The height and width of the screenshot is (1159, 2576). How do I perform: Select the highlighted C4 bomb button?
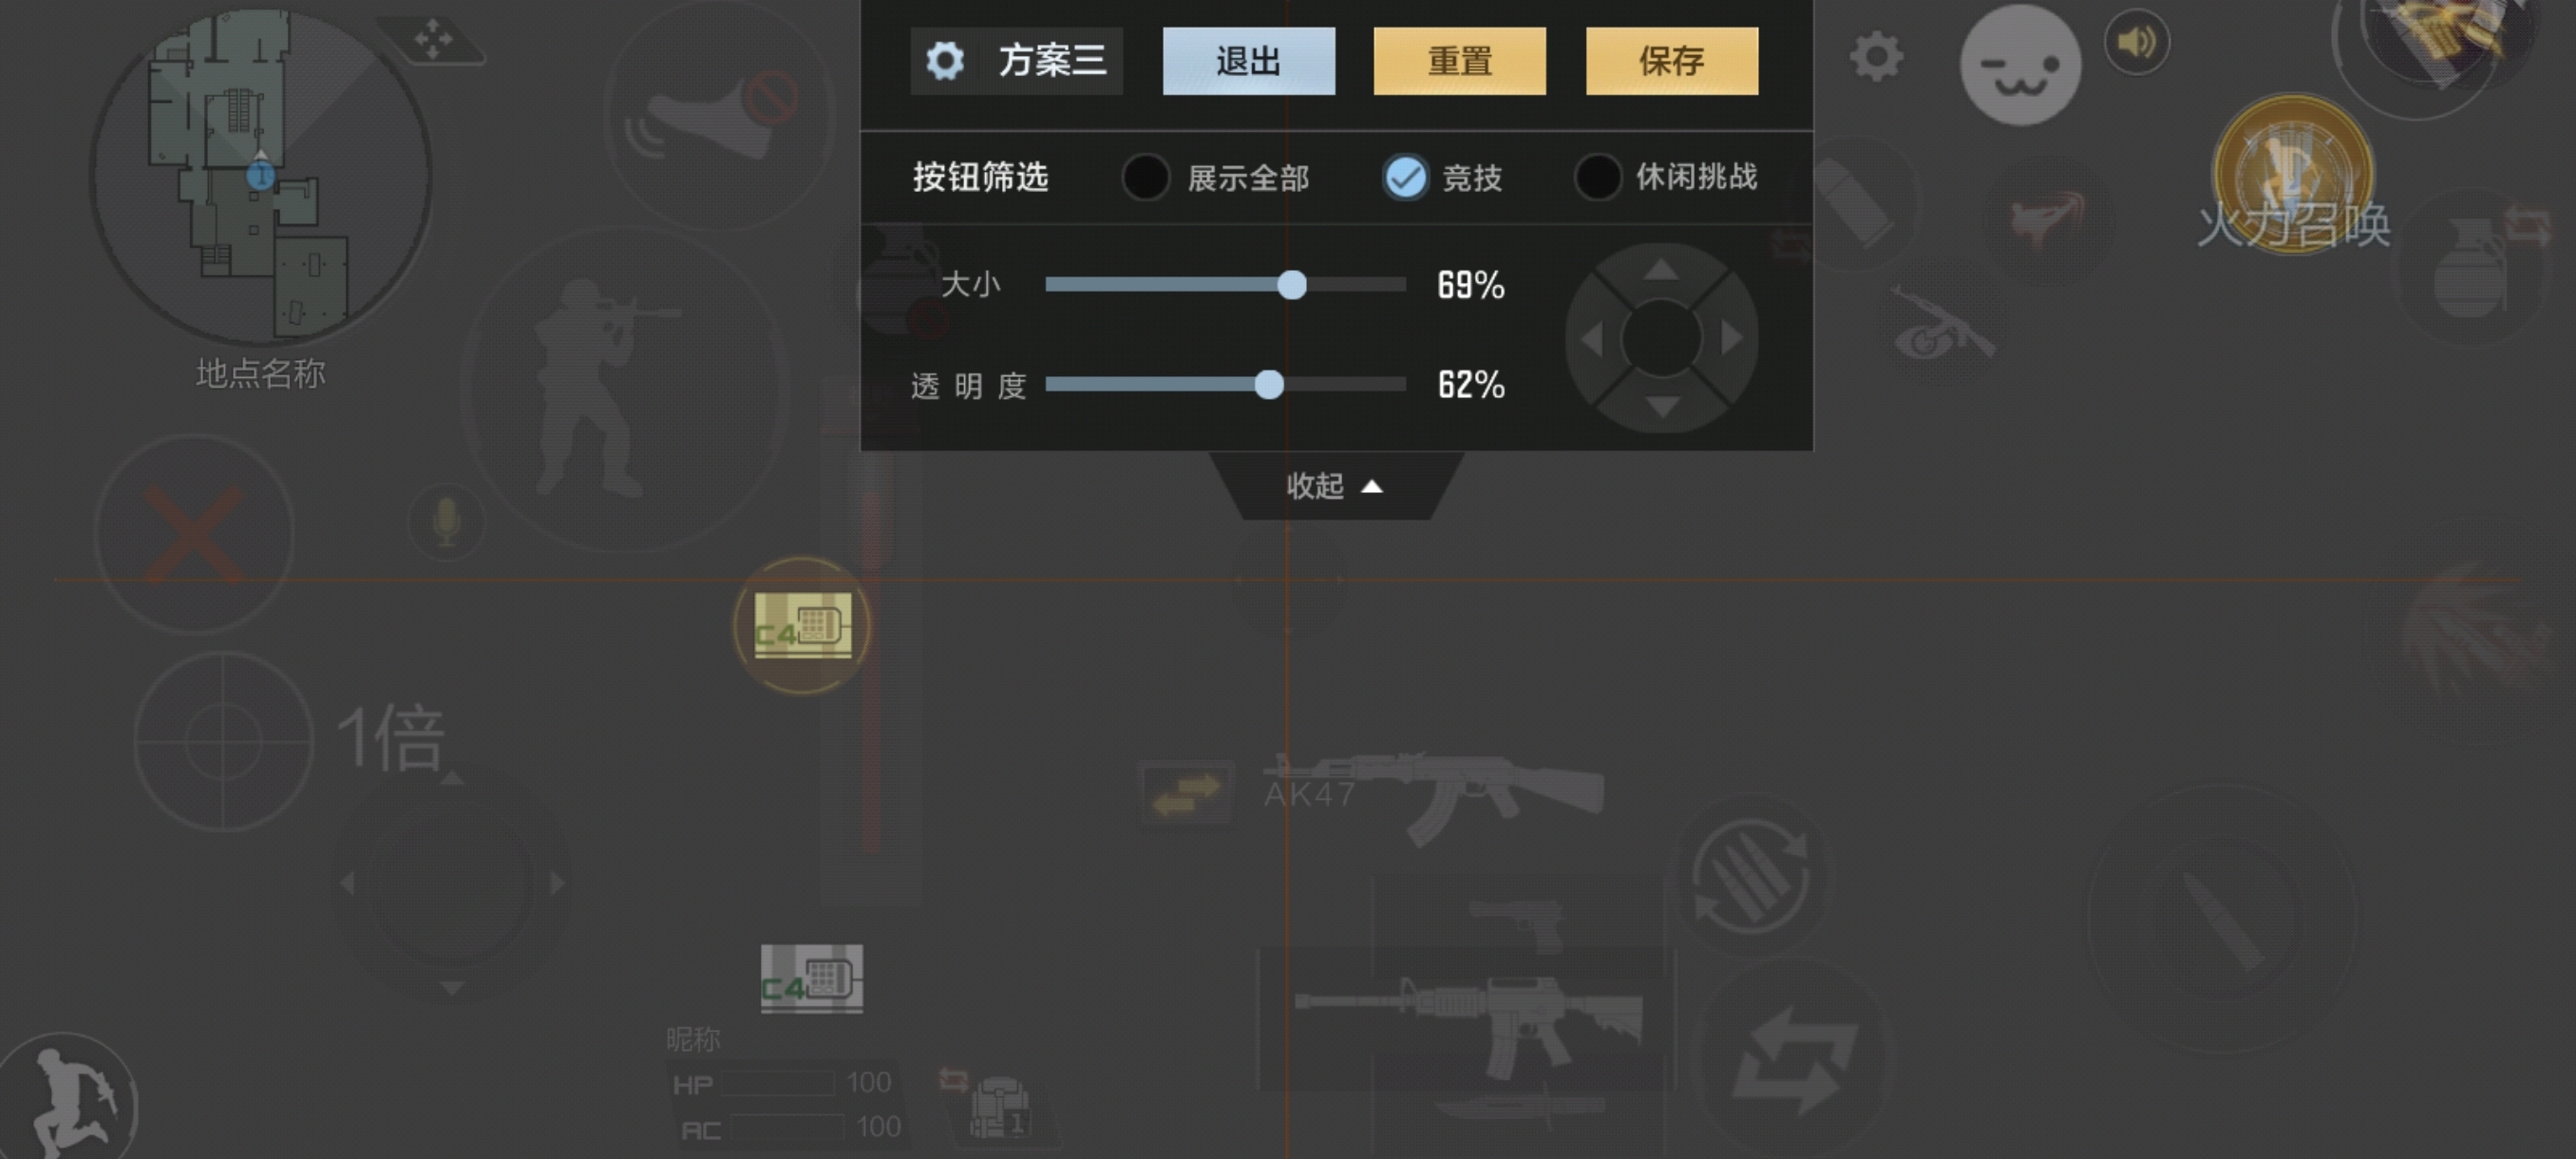click(802, 626)
